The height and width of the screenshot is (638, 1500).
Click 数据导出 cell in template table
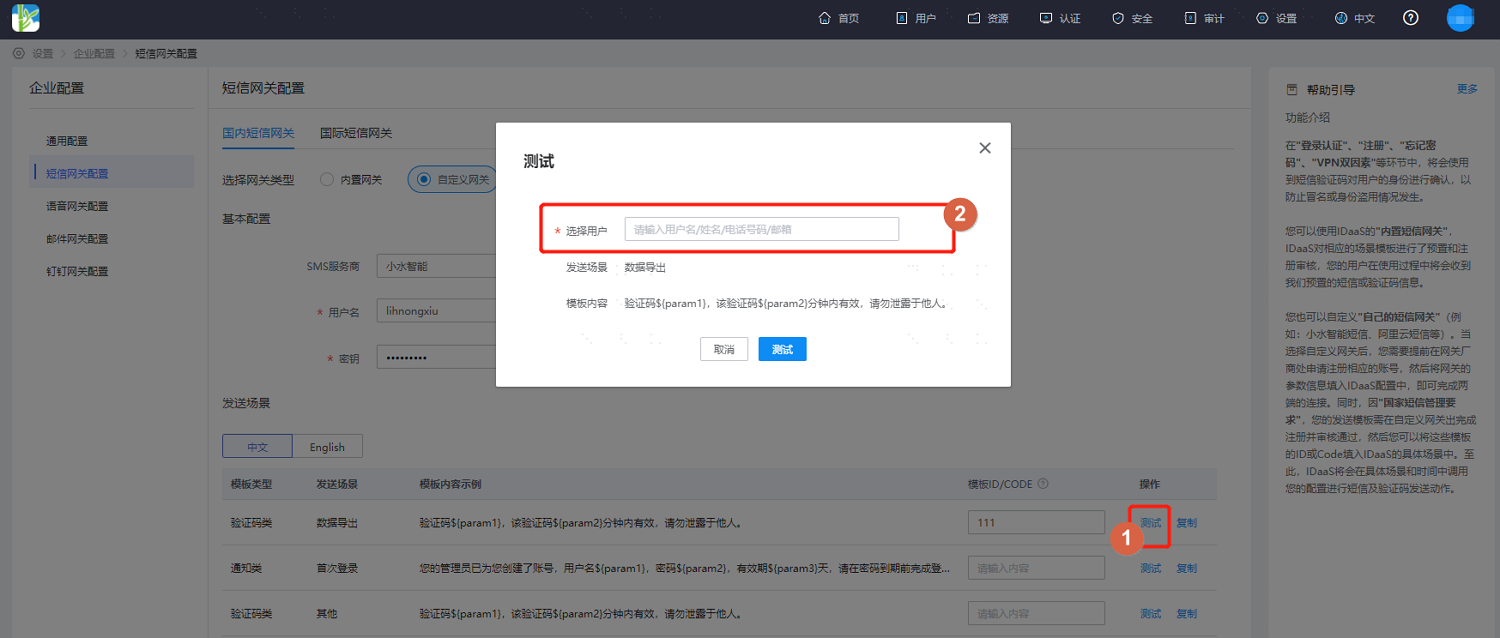[x=337, y=522]
